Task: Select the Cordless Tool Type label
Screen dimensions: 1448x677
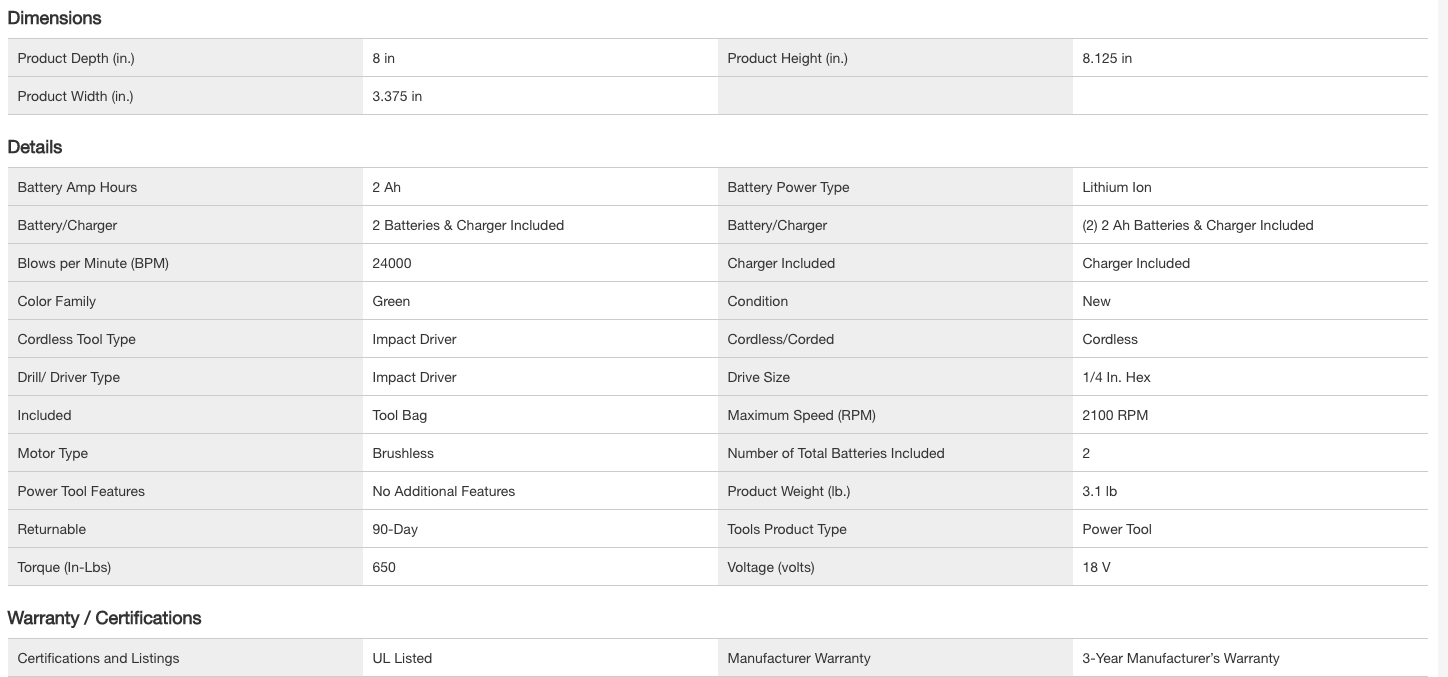Action: (x=76, y=339)
